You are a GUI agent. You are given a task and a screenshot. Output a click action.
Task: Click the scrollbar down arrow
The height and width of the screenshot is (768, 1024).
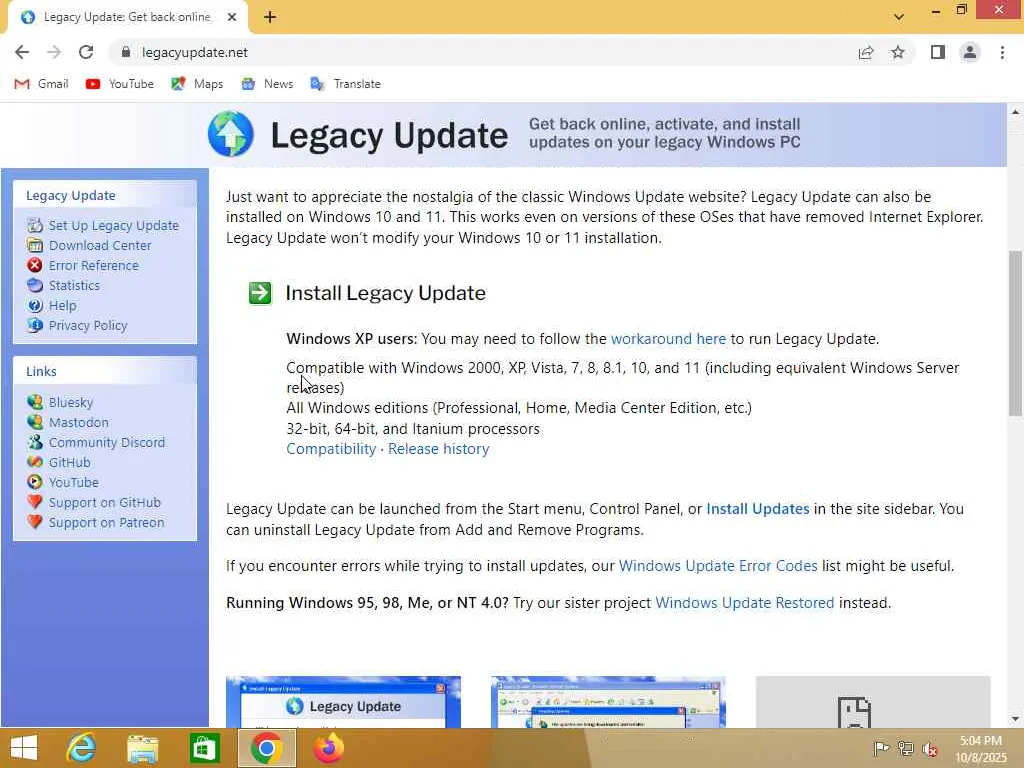(1015, 719)
